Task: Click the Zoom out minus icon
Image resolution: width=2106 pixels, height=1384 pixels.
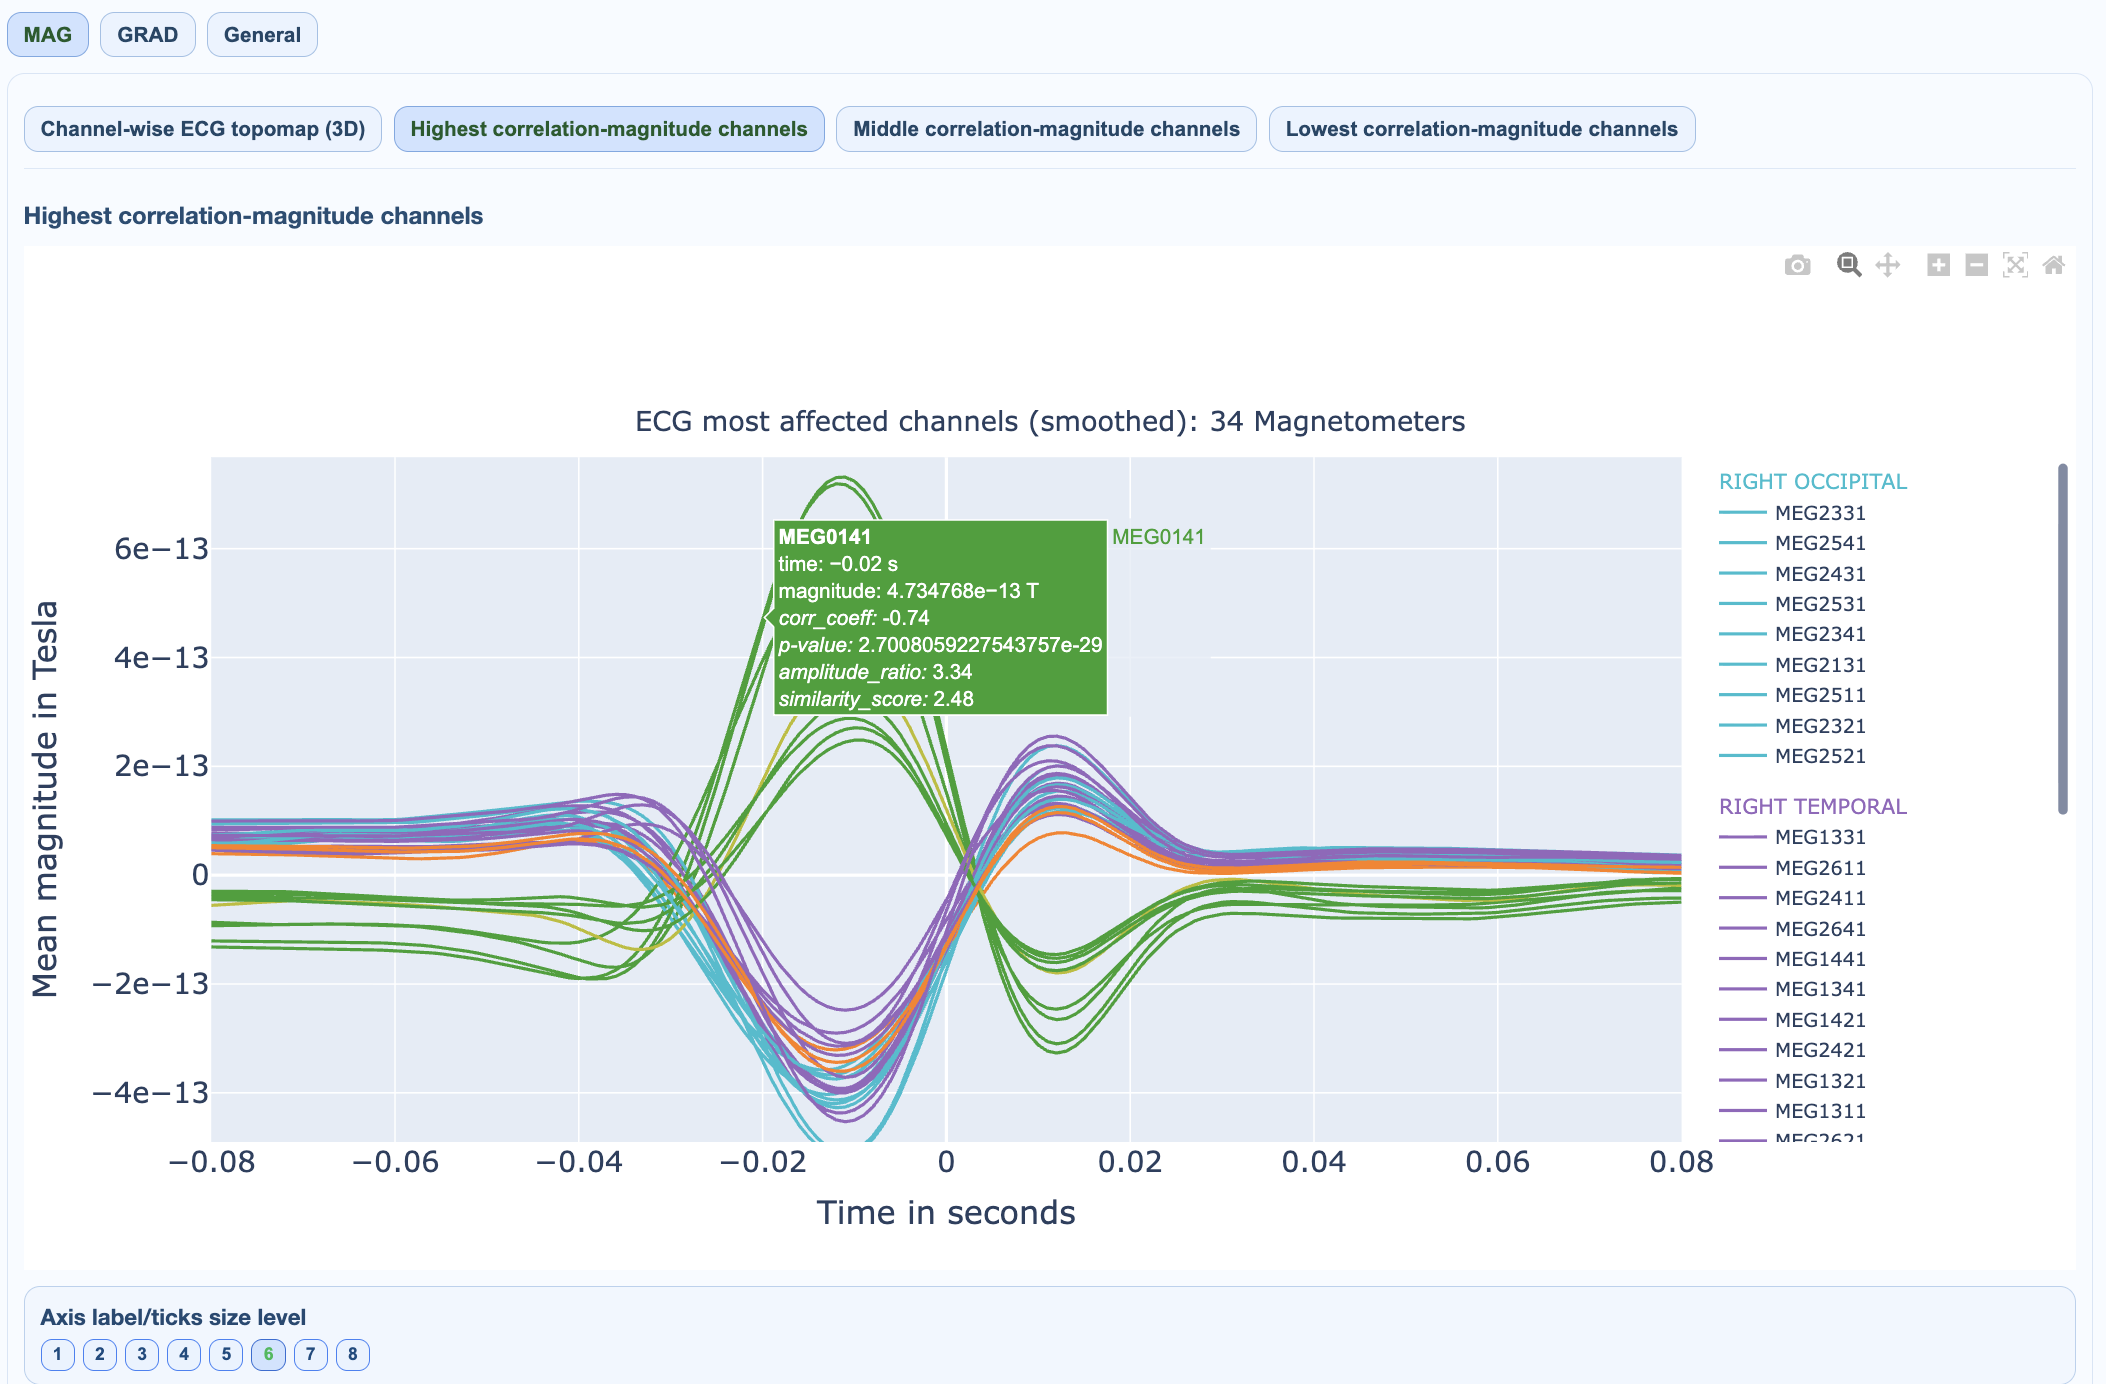Action: point(1976,265)
